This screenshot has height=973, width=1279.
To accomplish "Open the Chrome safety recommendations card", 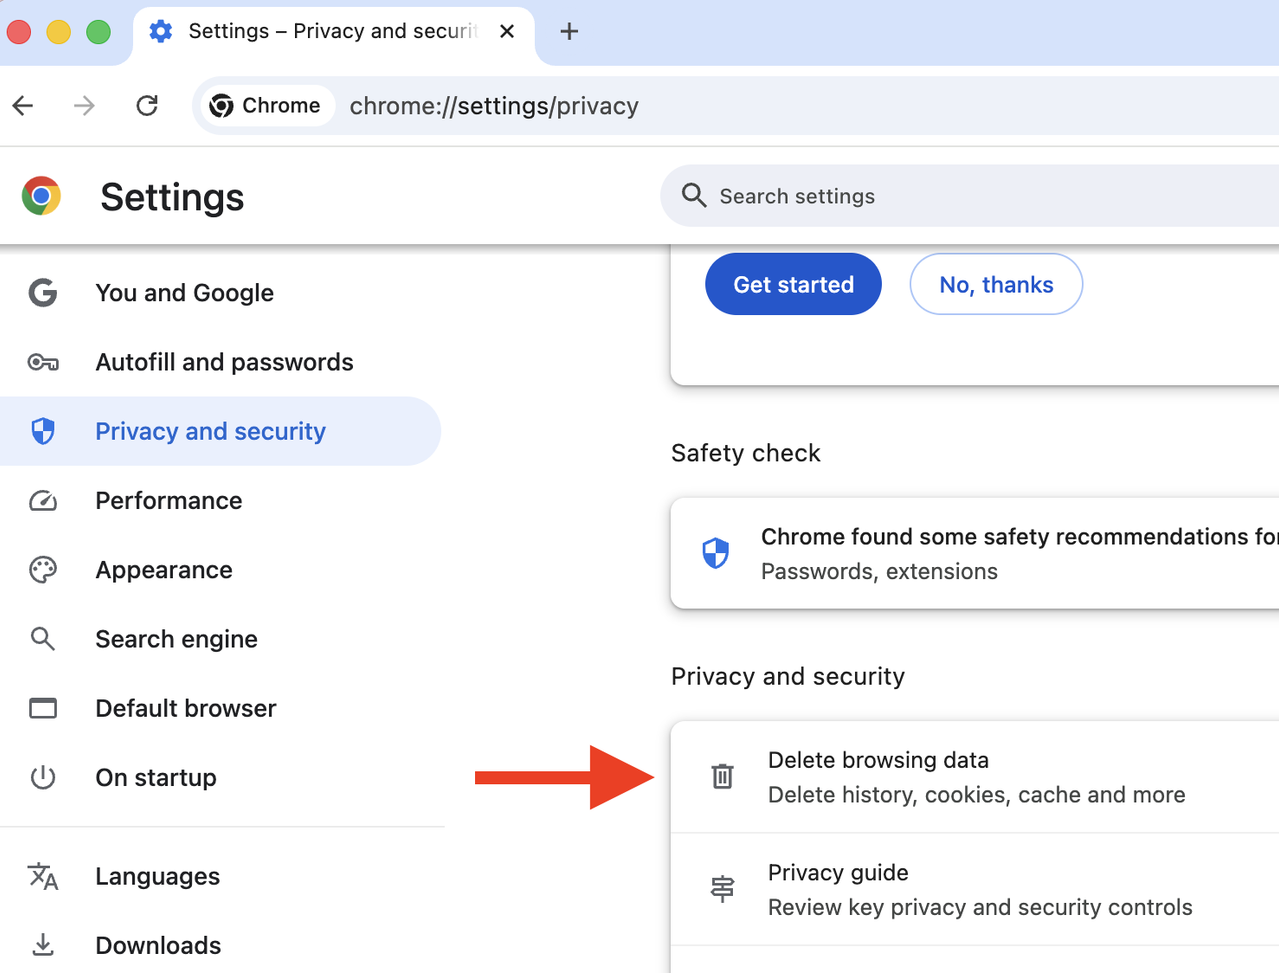I will click(975, 553).
